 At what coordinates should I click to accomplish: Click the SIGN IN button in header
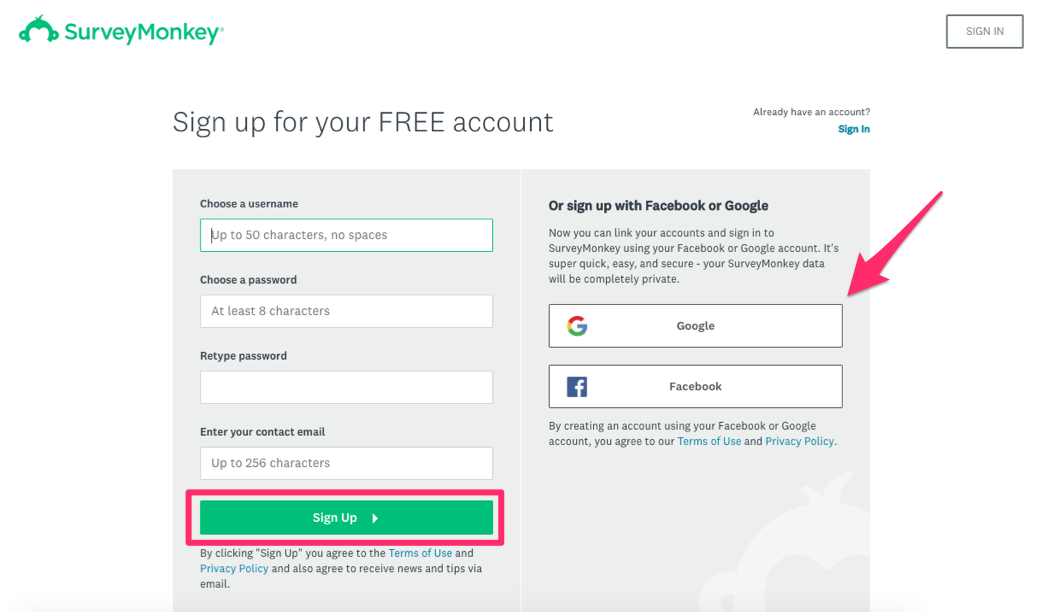tap(984, 31)
